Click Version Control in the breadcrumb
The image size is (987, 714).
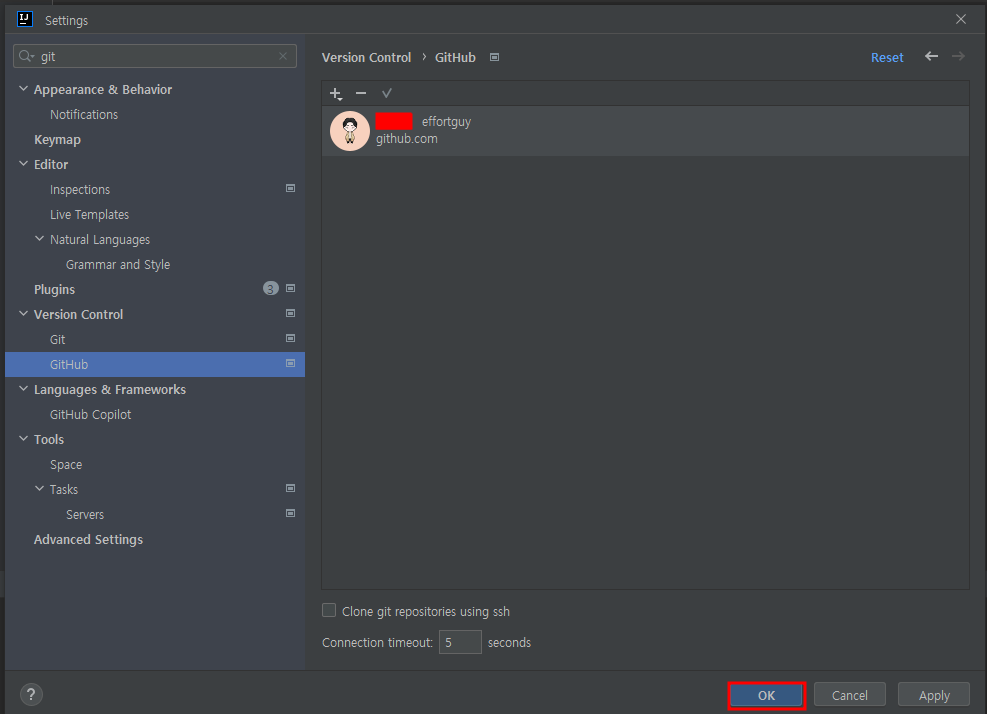tap(366, 57)
